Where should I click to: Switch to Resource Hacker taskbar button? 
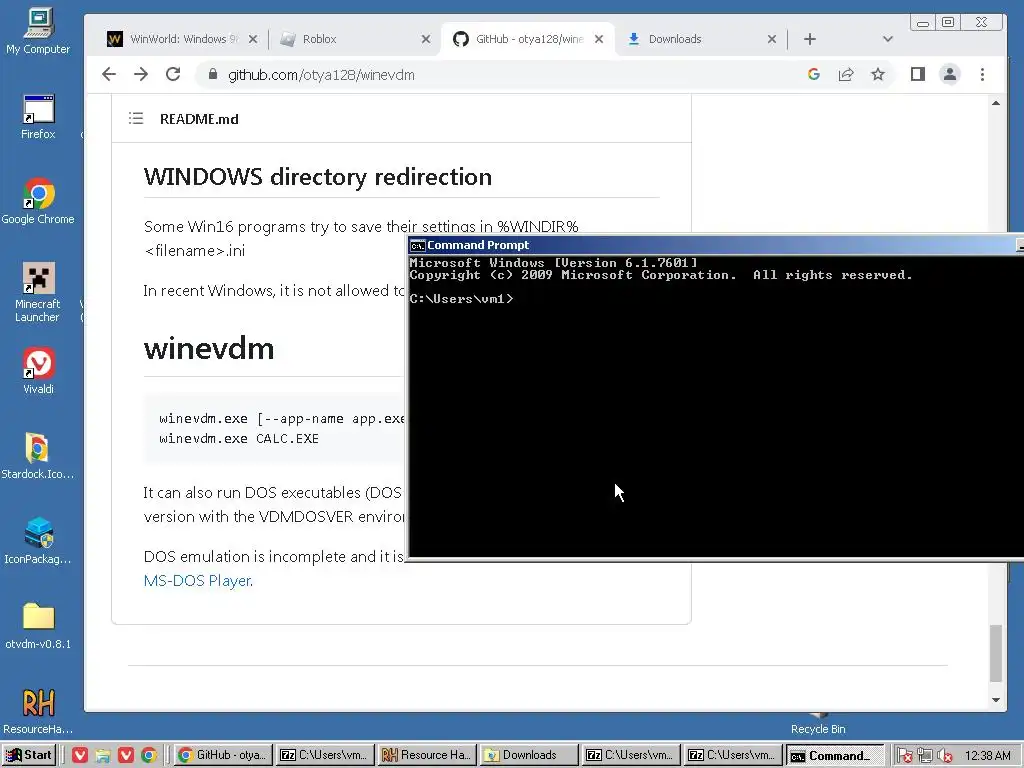point(427,755)
